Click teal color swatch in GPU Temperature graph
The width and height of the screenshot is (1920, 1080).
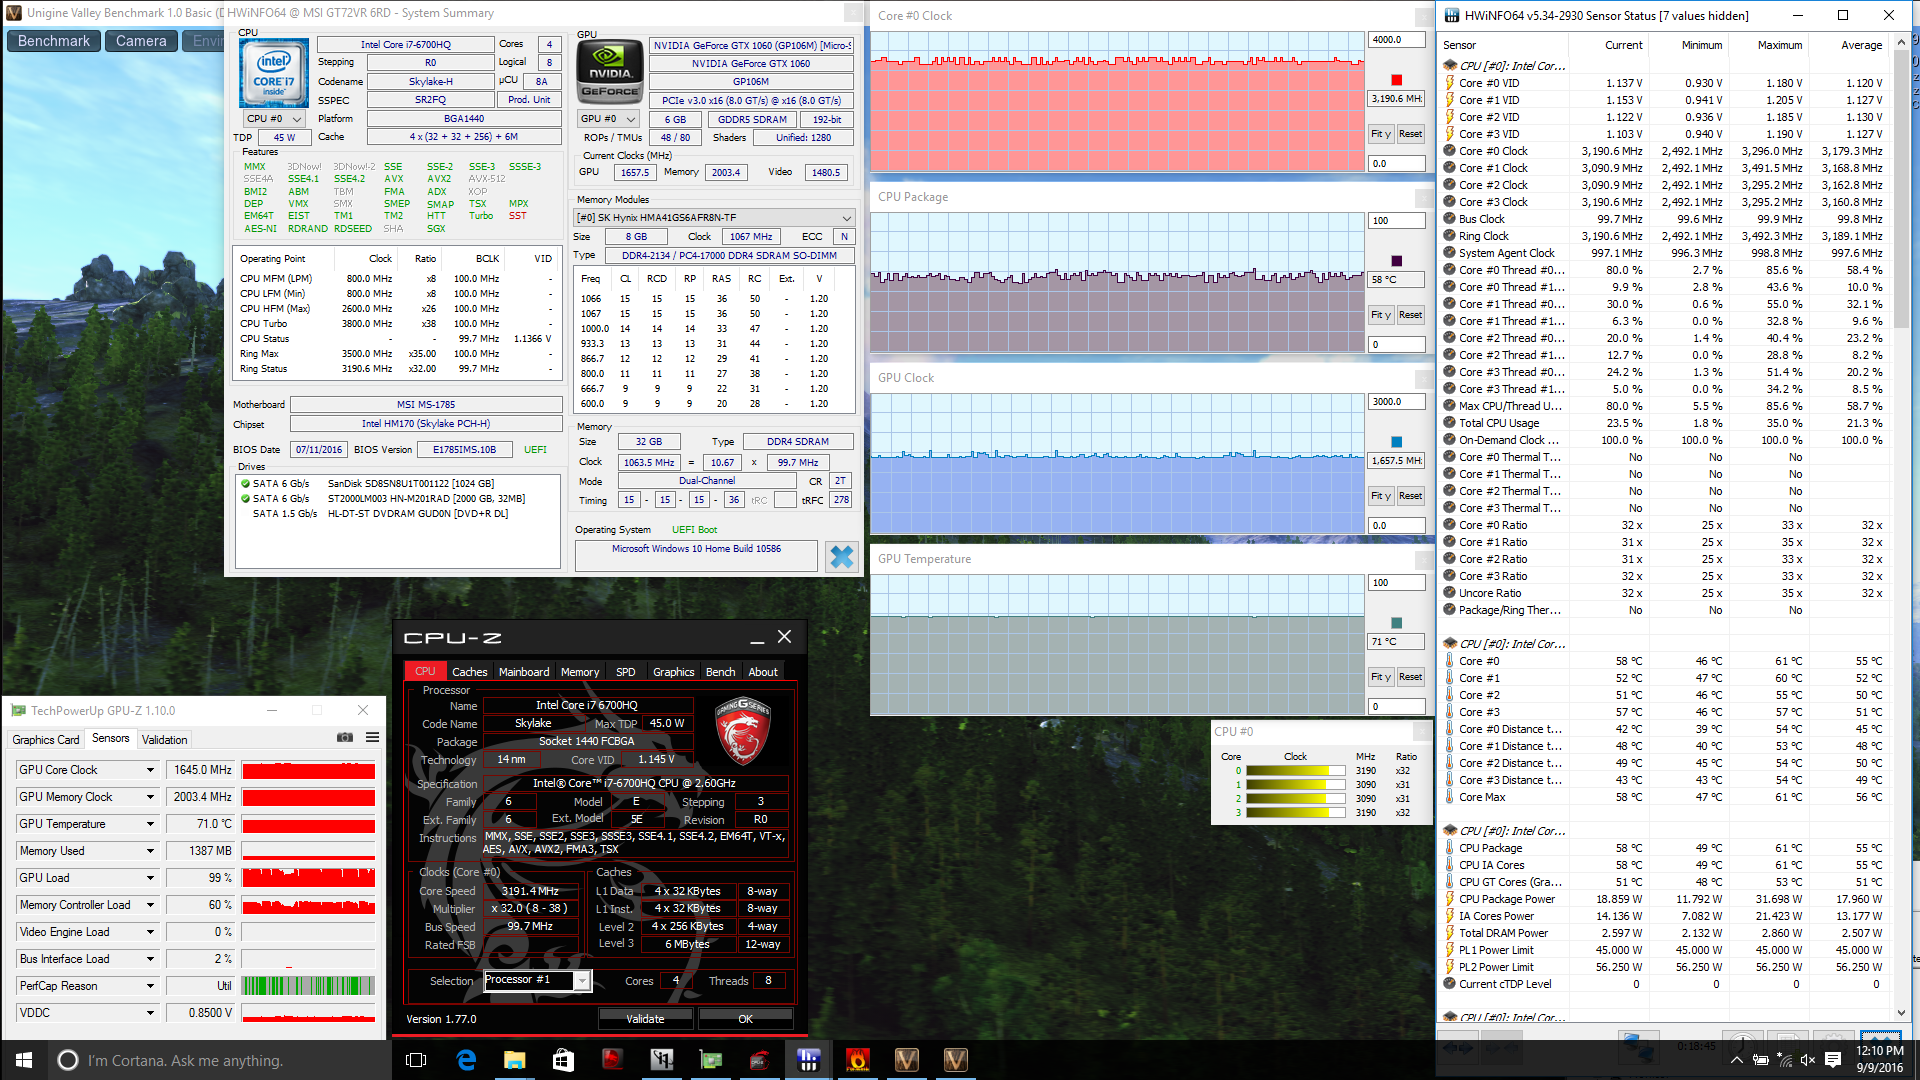click(x=1397, y=623)
